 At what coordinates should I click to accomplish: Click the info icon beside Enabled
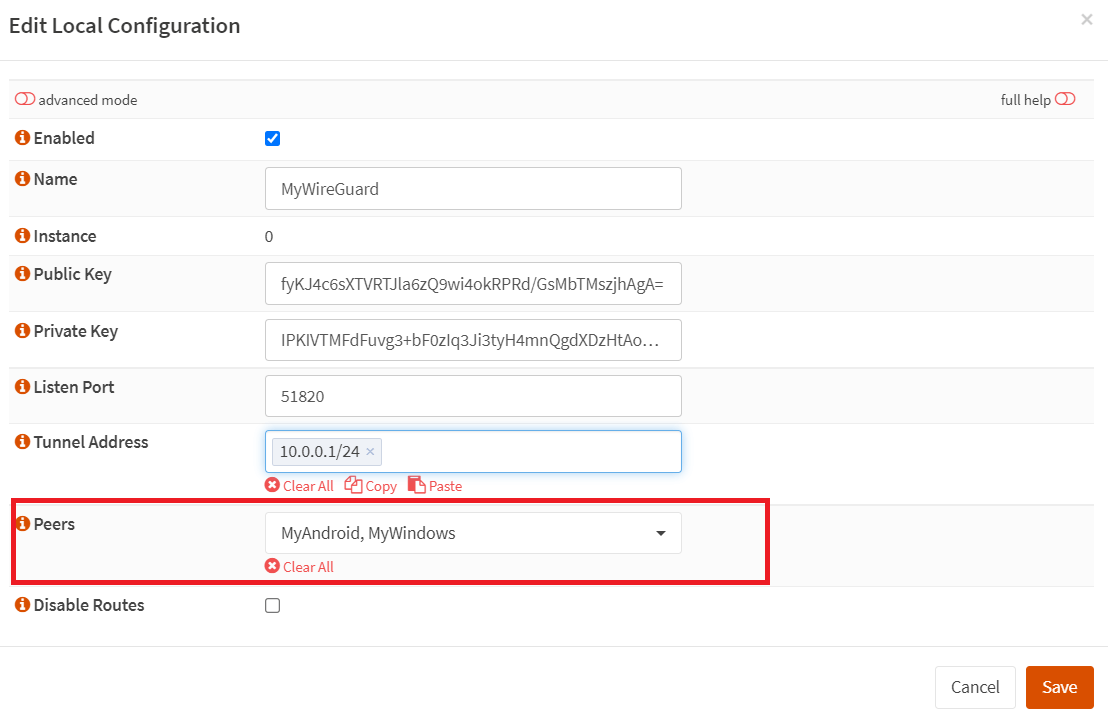[x=23, y=138]
